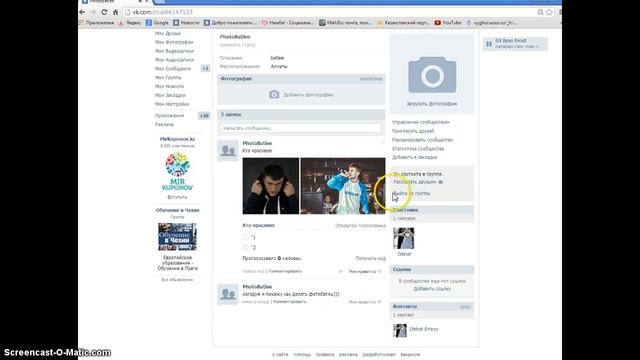The height and width of the screenshot is (360, 640).
Task: Click the Написать сообщение input field
Action: pyautogui.click(x=301, y=128)
